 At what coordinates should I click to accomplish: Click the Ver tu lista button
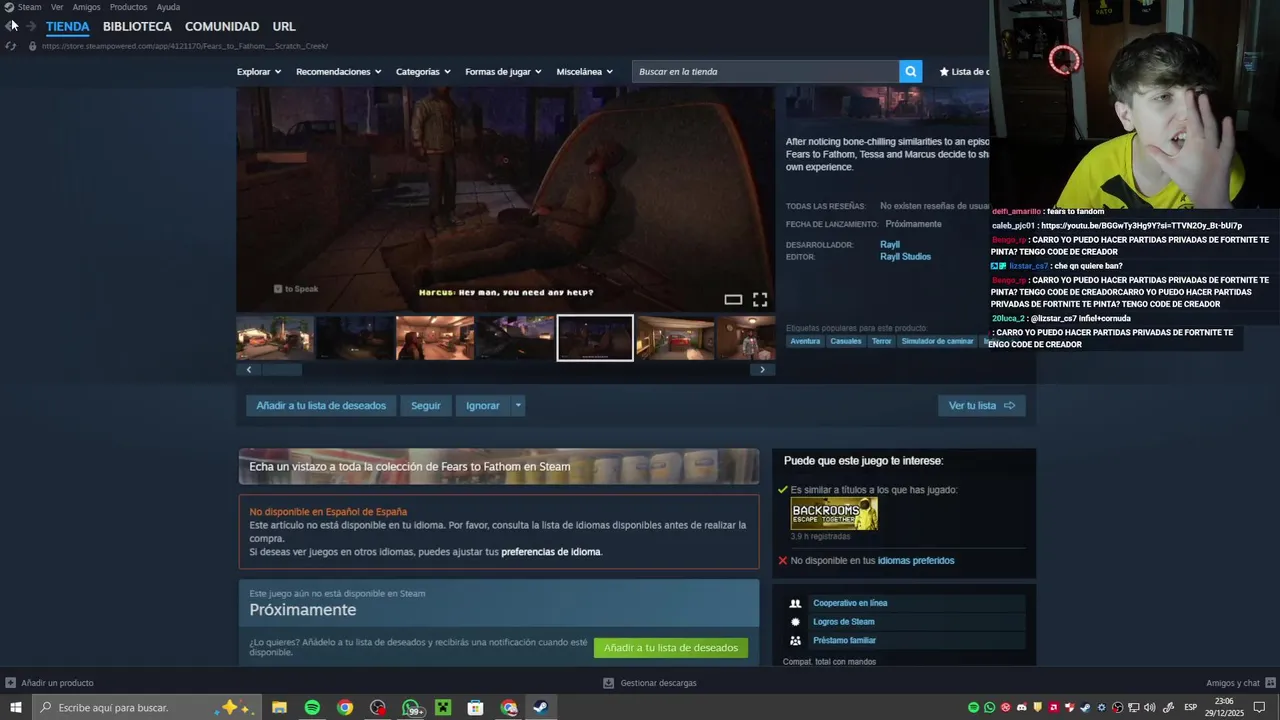point(981,405)
